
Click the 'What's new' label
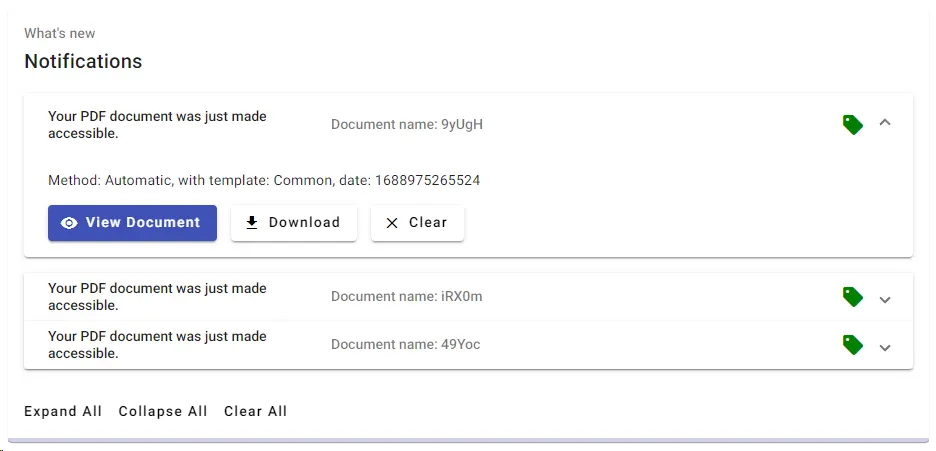tap(60, 33)
